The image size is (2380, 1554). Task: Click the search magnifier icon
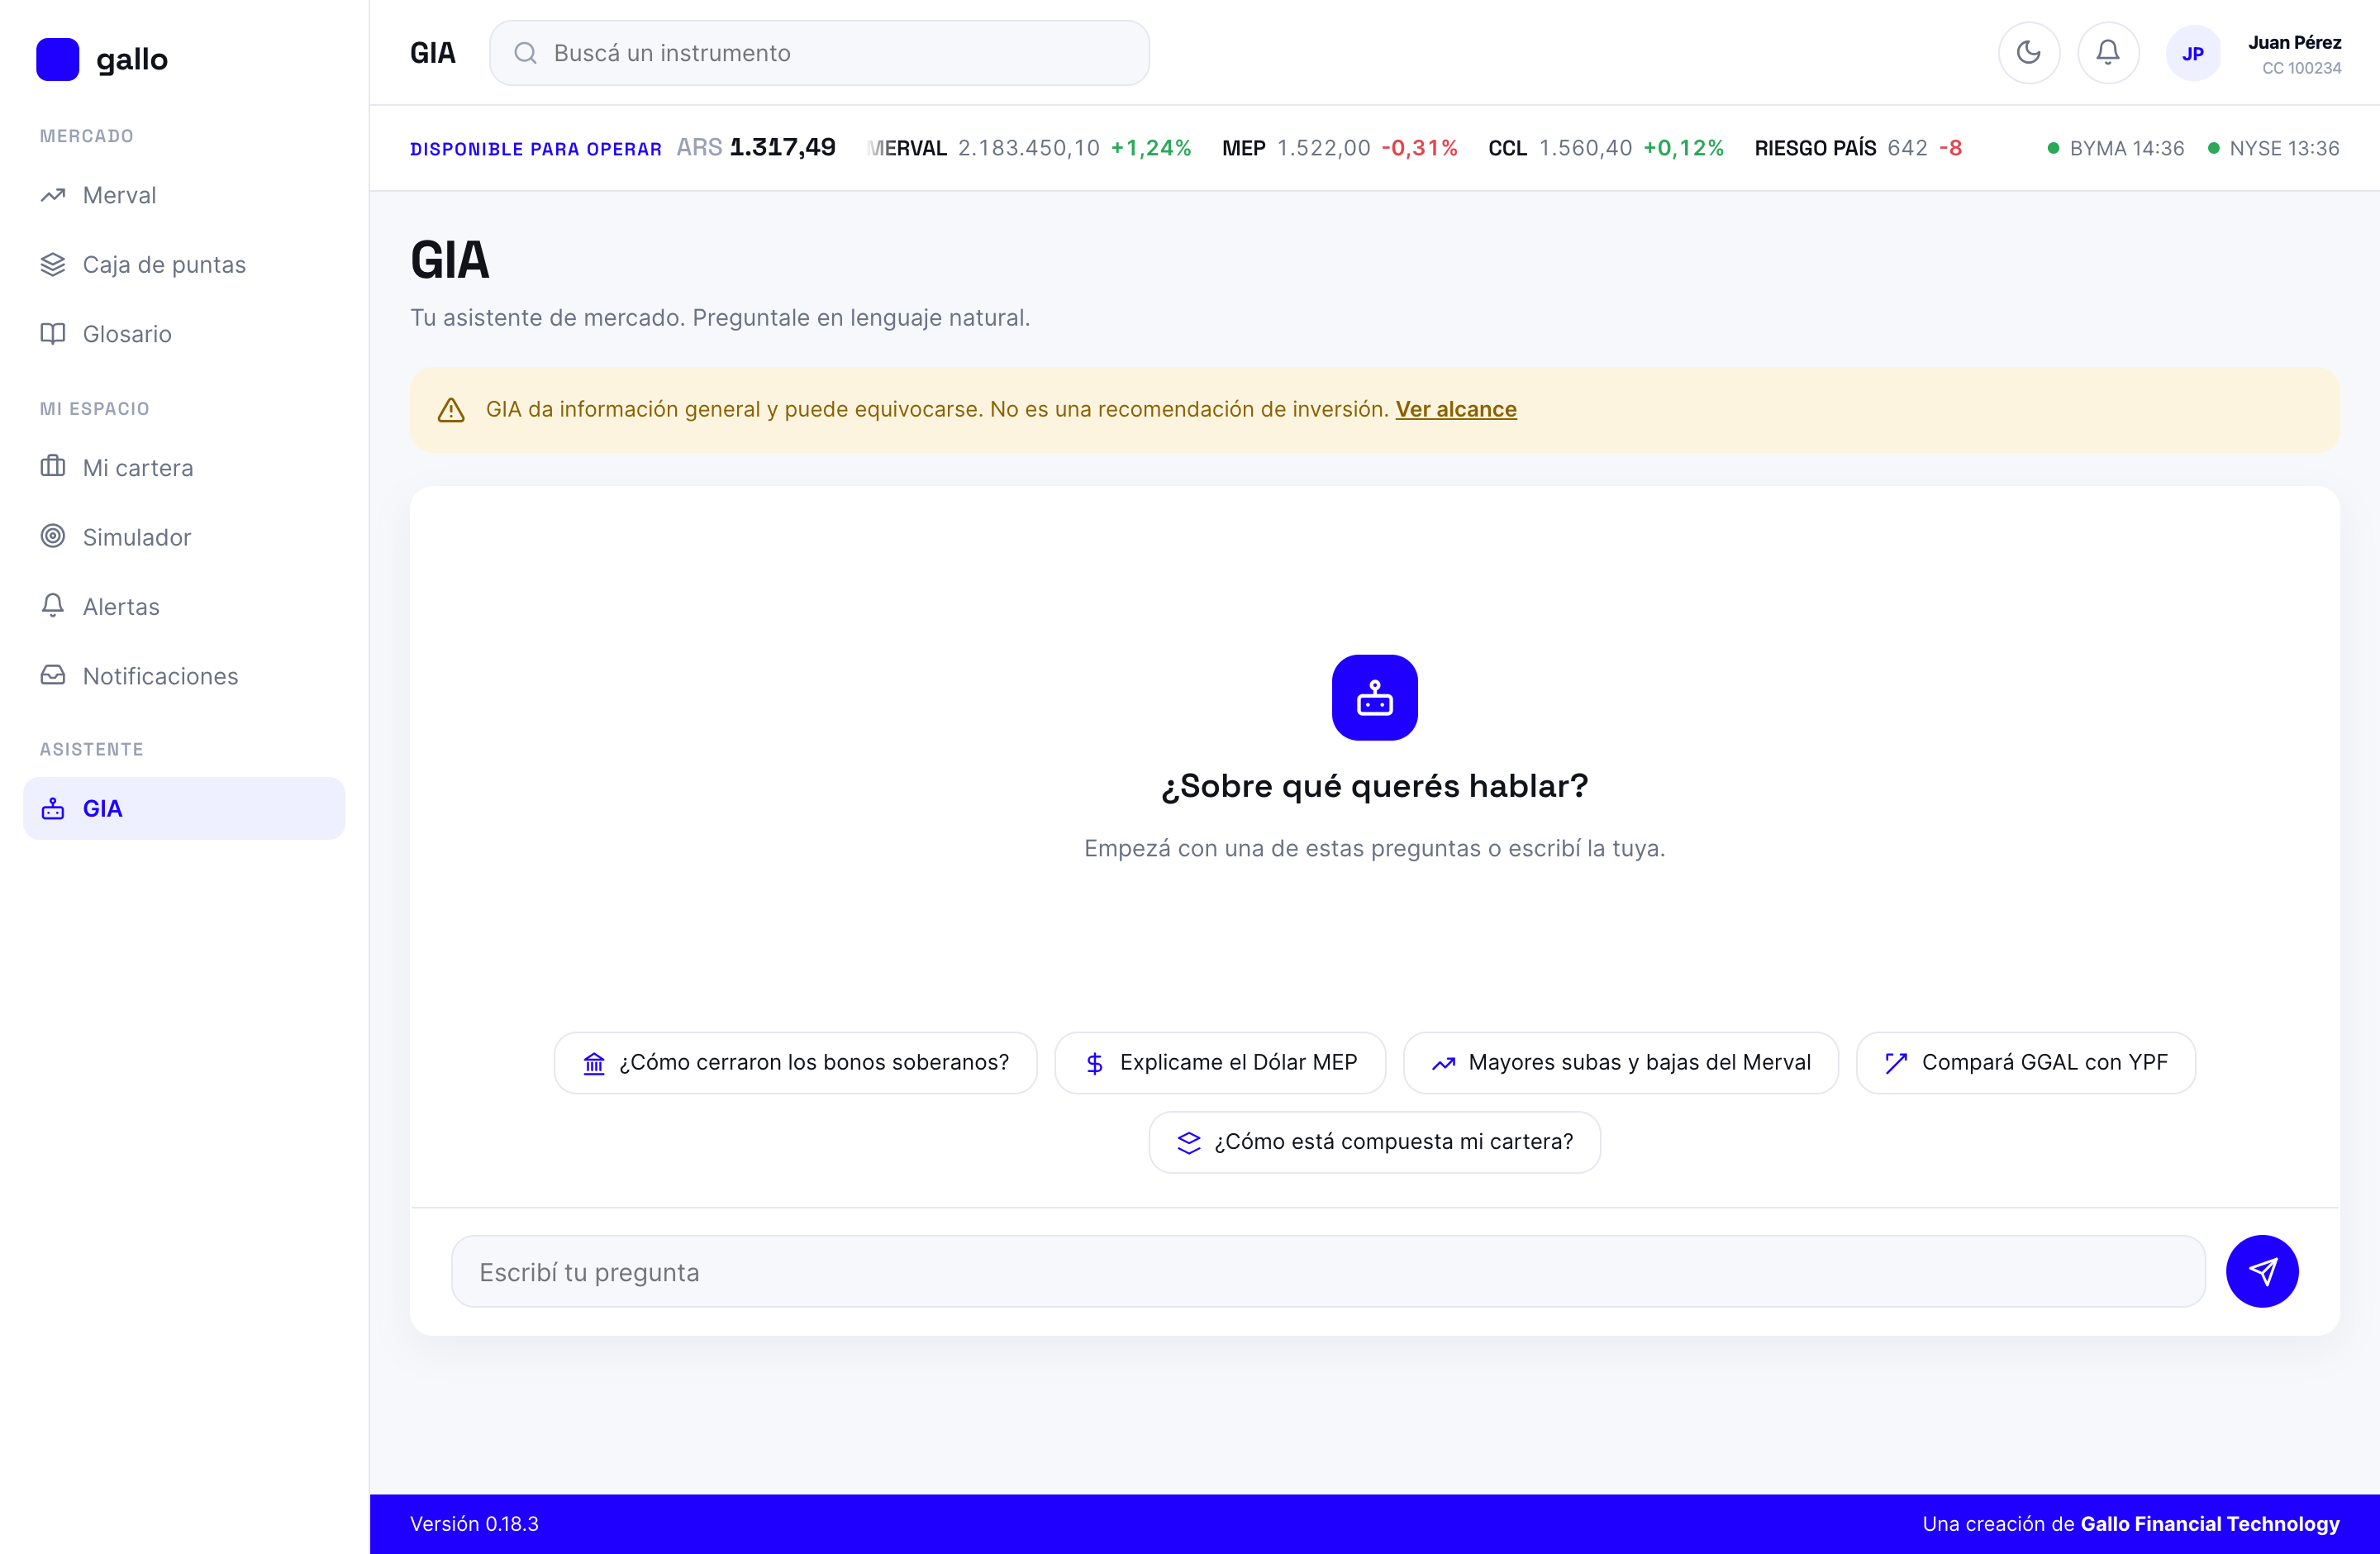pos(525,53)
